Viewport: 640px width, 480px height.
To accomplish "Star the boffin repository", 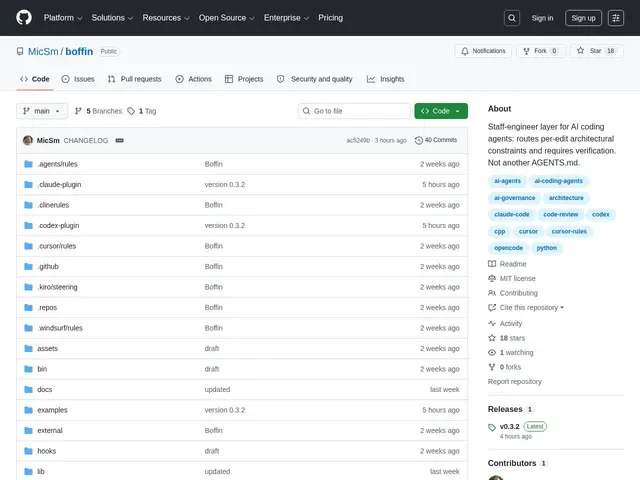I will (597, 51).
